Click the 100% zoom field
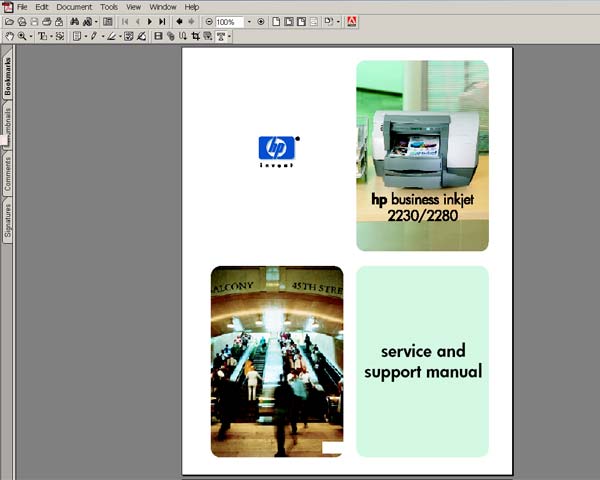Viewport: 600px width, 480px height. [229, 22]
